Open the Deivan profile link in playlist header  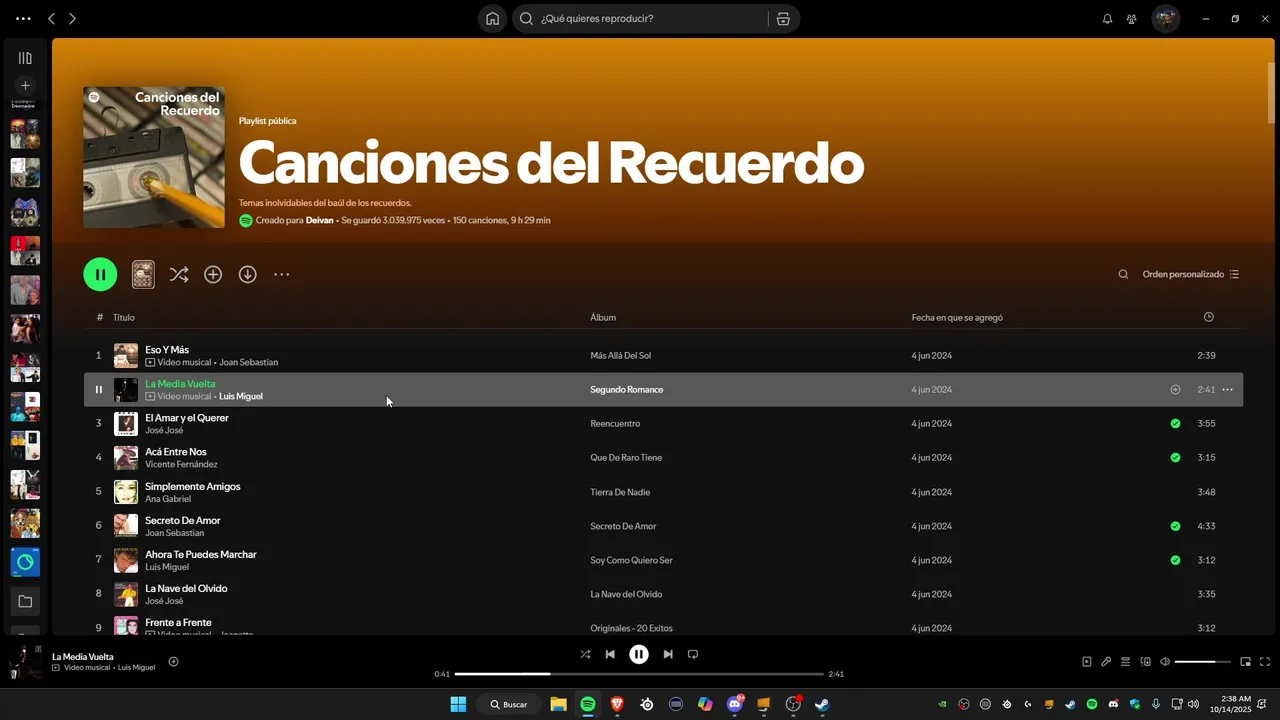click(320, 220)
